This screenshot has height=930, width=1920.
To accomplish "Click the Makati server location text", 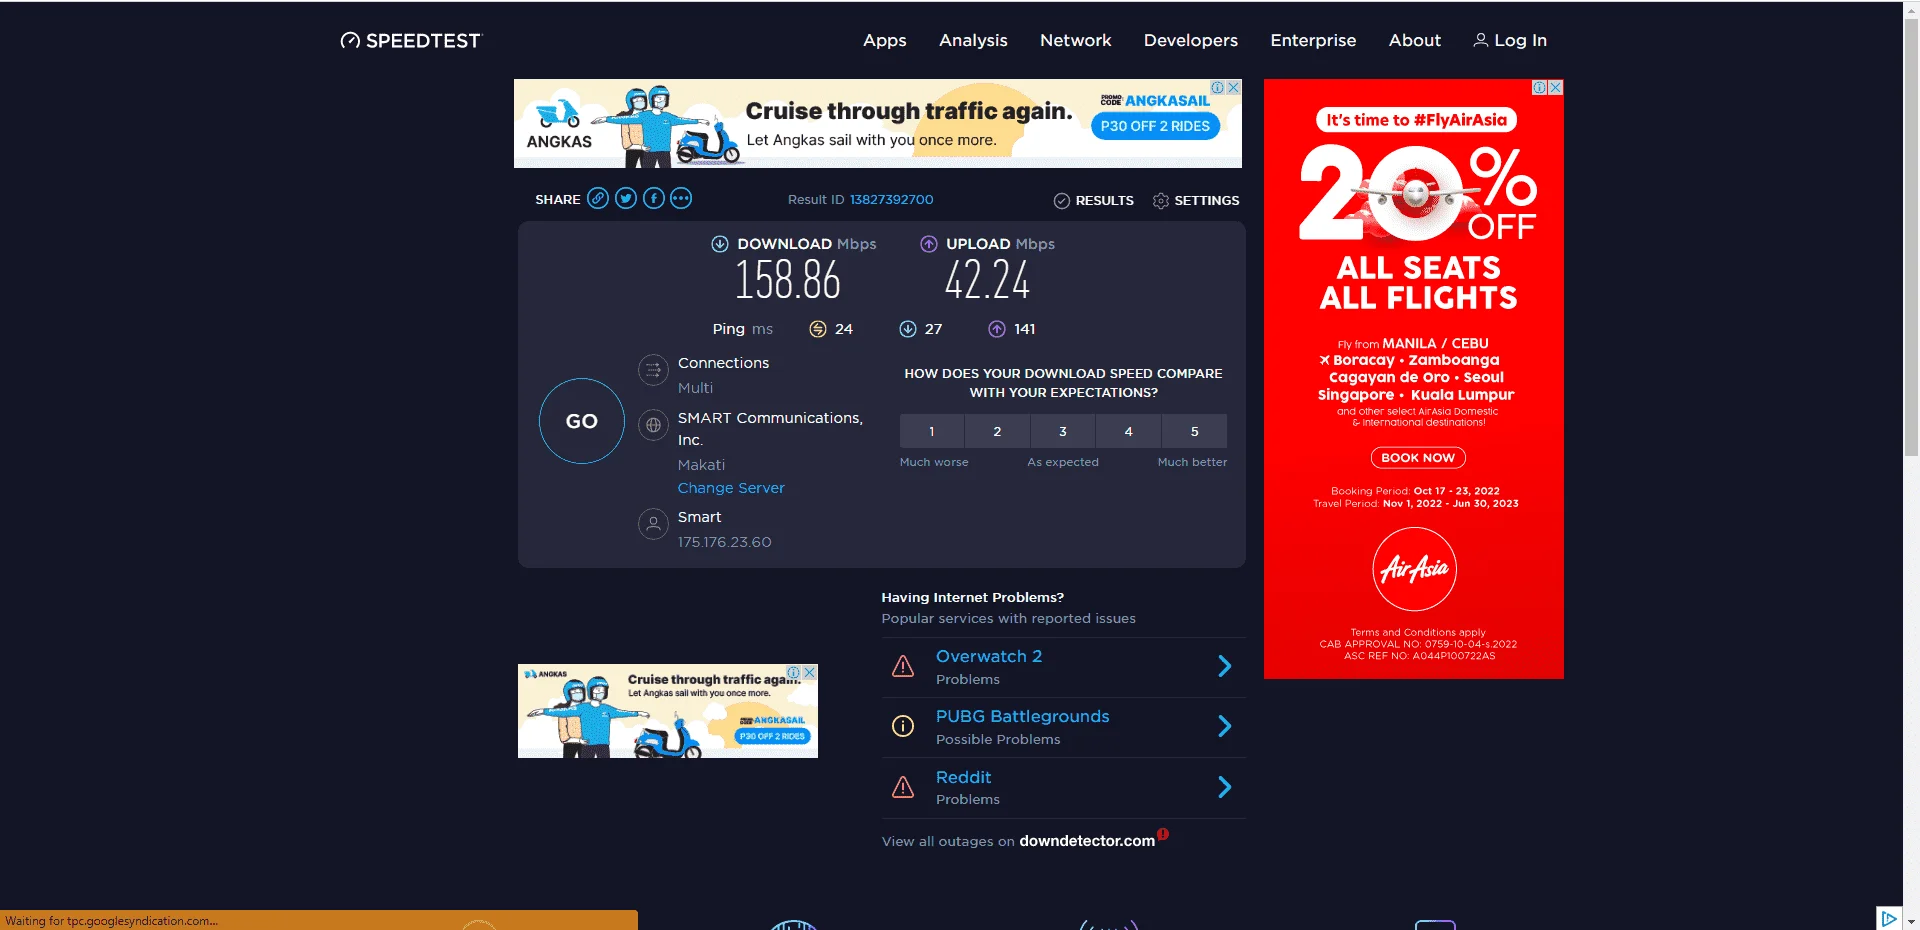I will (702, 465).
